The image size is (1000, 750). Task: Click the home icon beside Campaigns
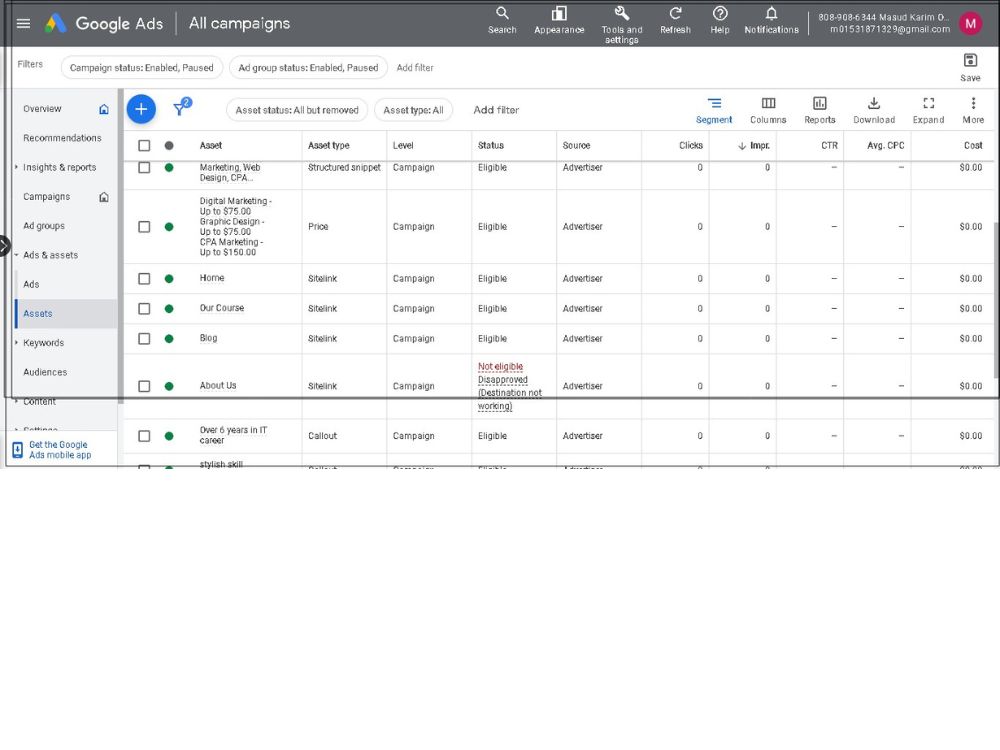click(104, 197)
